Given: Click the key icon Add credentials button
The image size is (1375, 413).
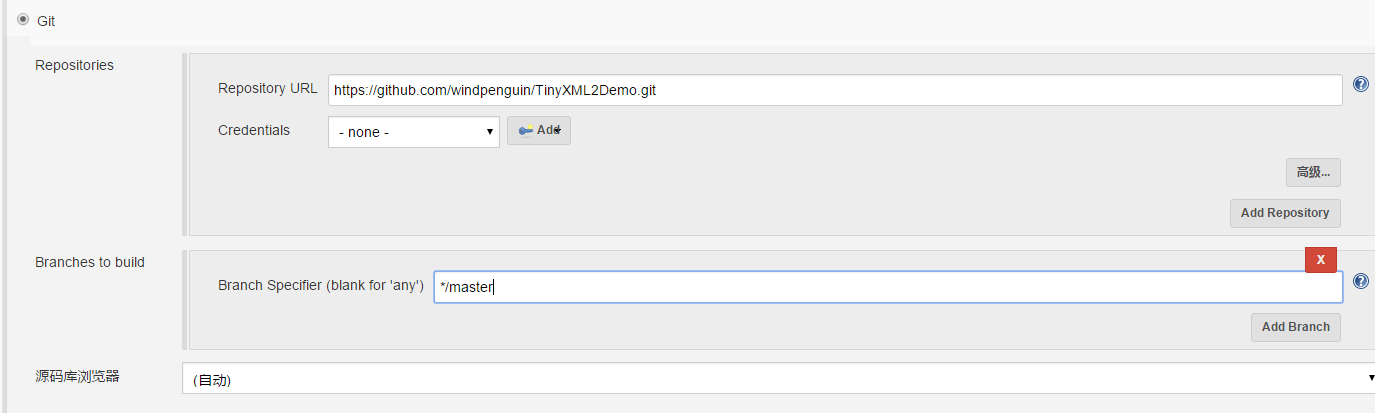Looking at the screenshot, I should [x=539, y=131].
